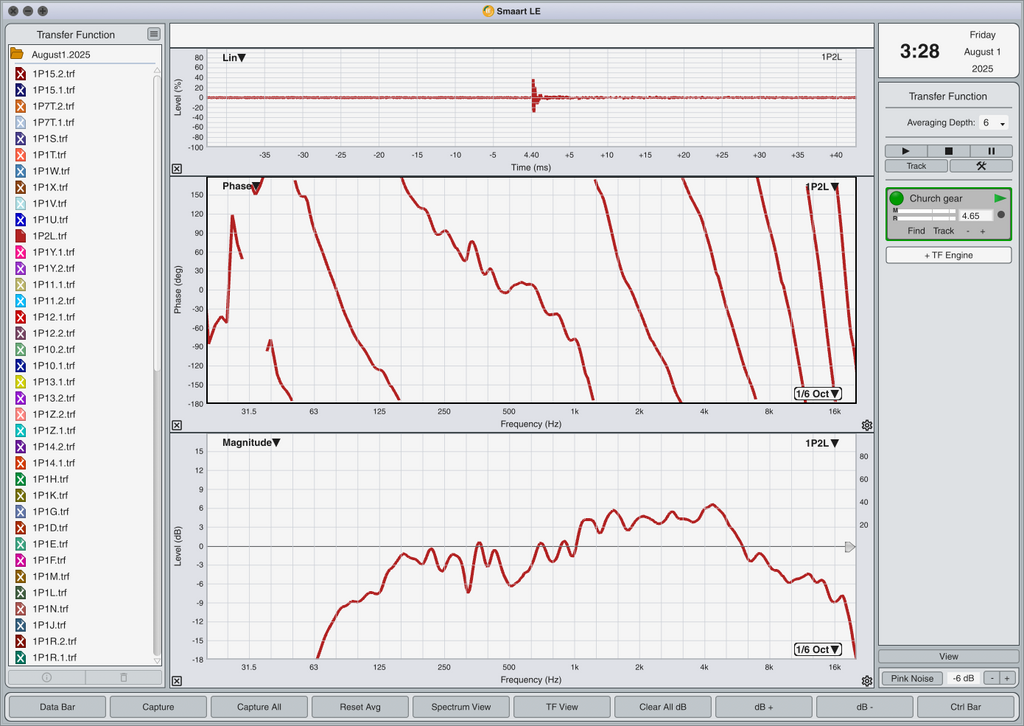Add a new engine with + TF Engine
1024x726 pixels.
tap(948, 255)
